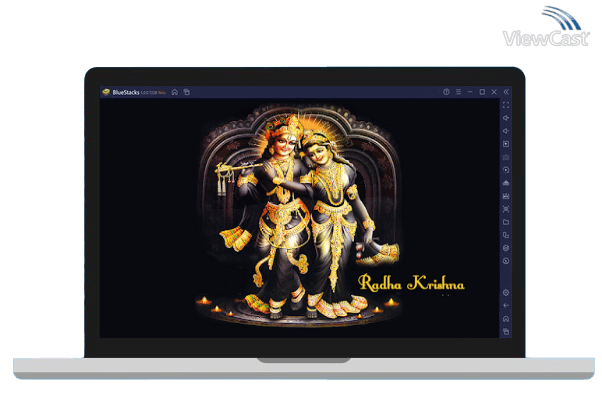Screen dimensions: 602x414
Task: Click the dome-shaped sidebar icon below macro
Action: click(x=506, y=183)
